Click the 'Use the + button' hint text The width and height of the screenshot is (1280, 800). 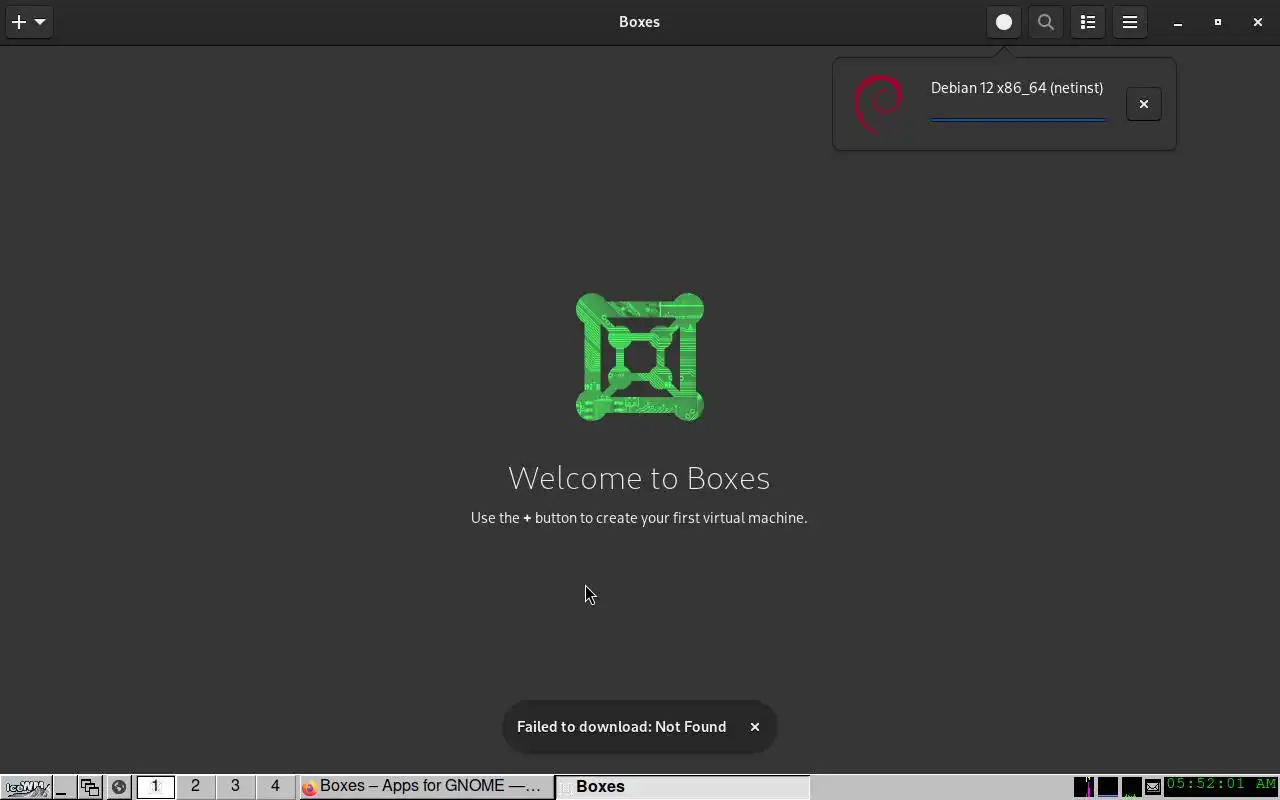point(639,518)
